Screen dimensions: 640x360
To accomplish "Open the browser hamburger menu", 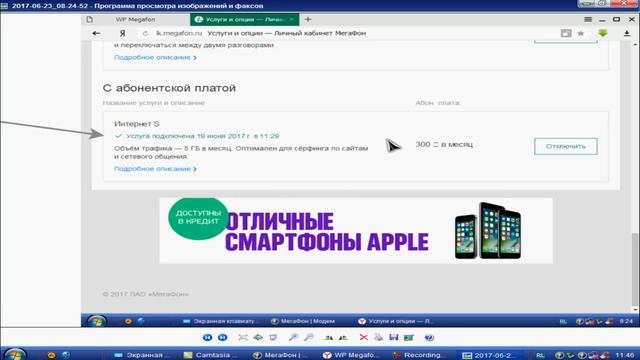I will tap(588, 19).
